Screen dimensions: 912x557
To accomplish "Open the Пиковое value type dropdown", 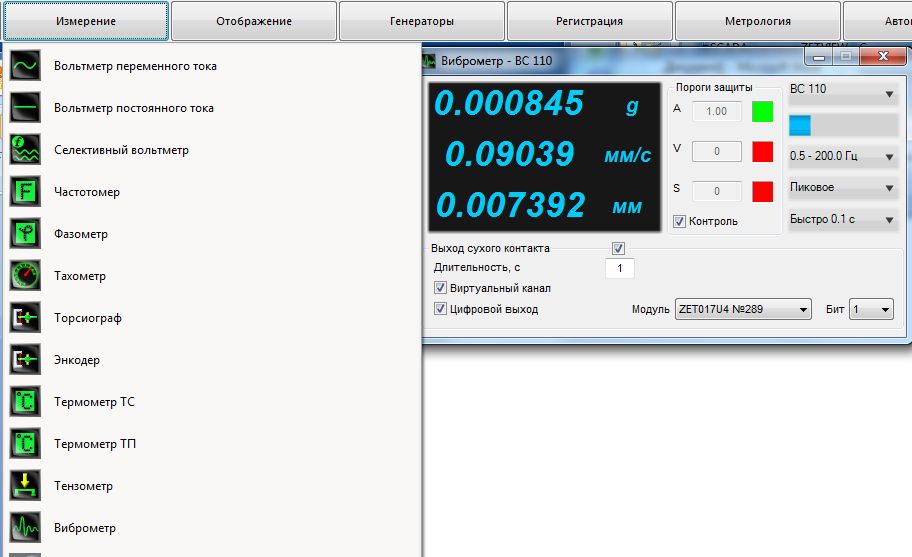I will 843,187.
